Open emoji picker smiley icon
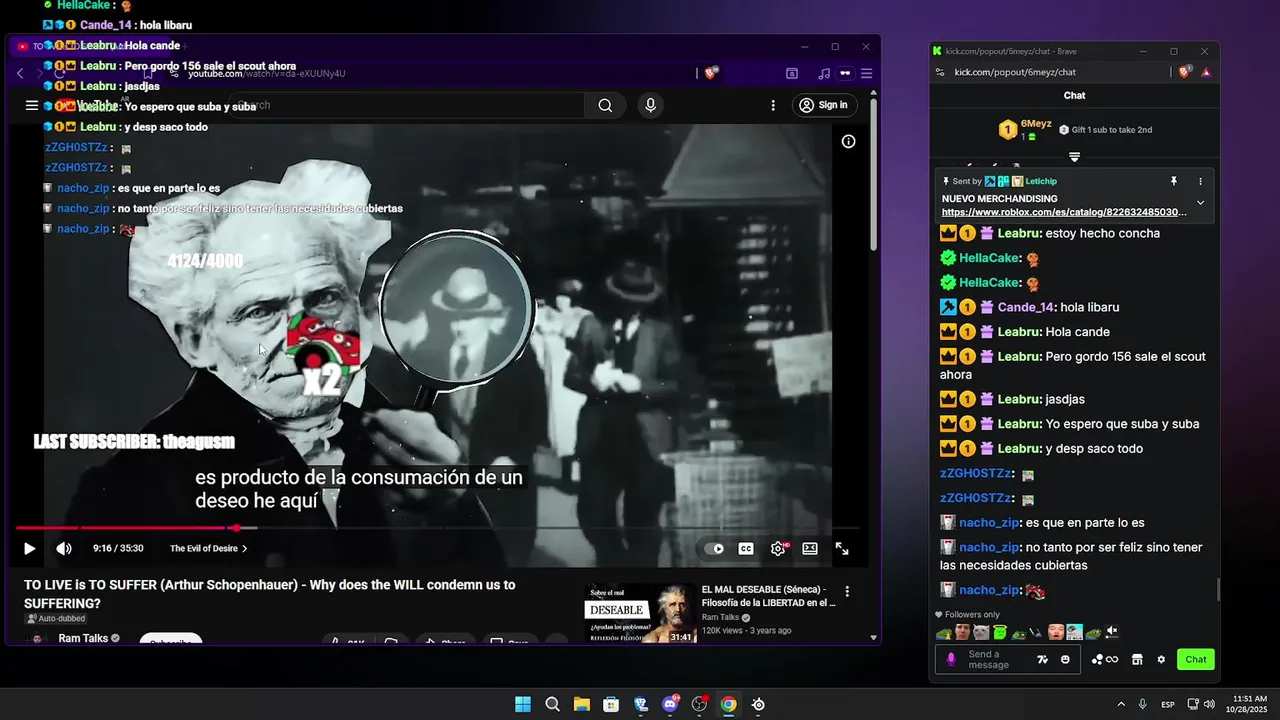 pyautogui.click(x=1065, y=659)
